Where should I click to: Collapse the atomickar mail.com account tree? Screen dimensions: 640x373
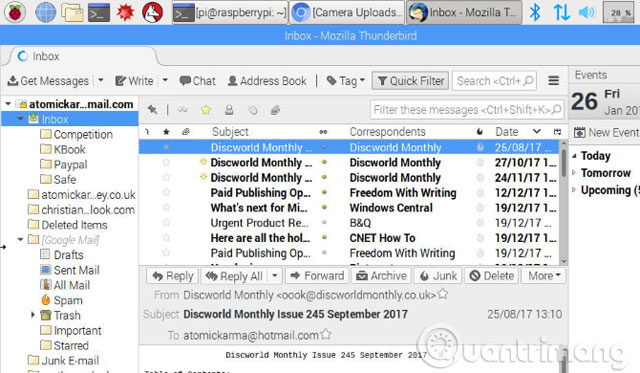[8, 104]
